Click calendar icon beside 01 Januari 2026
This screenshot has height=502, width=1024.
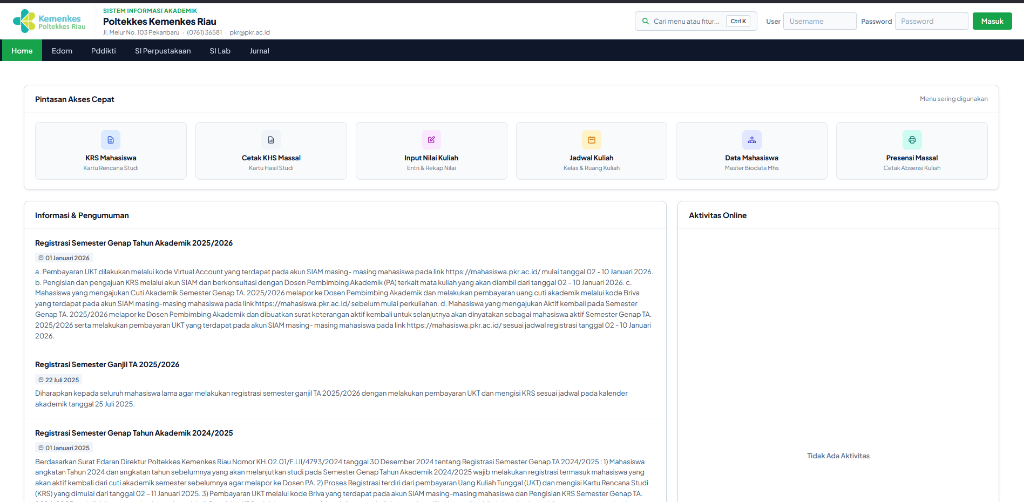[x=41, y=258]
